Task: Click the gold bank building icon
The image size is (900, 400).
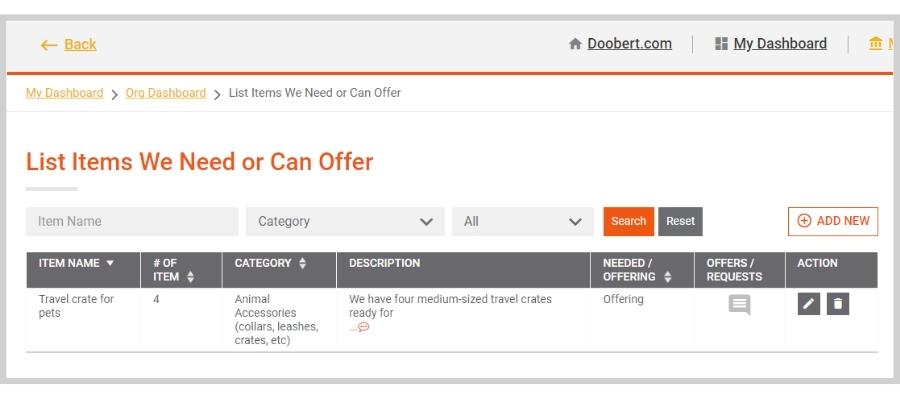Action: [x=875, y=44]
